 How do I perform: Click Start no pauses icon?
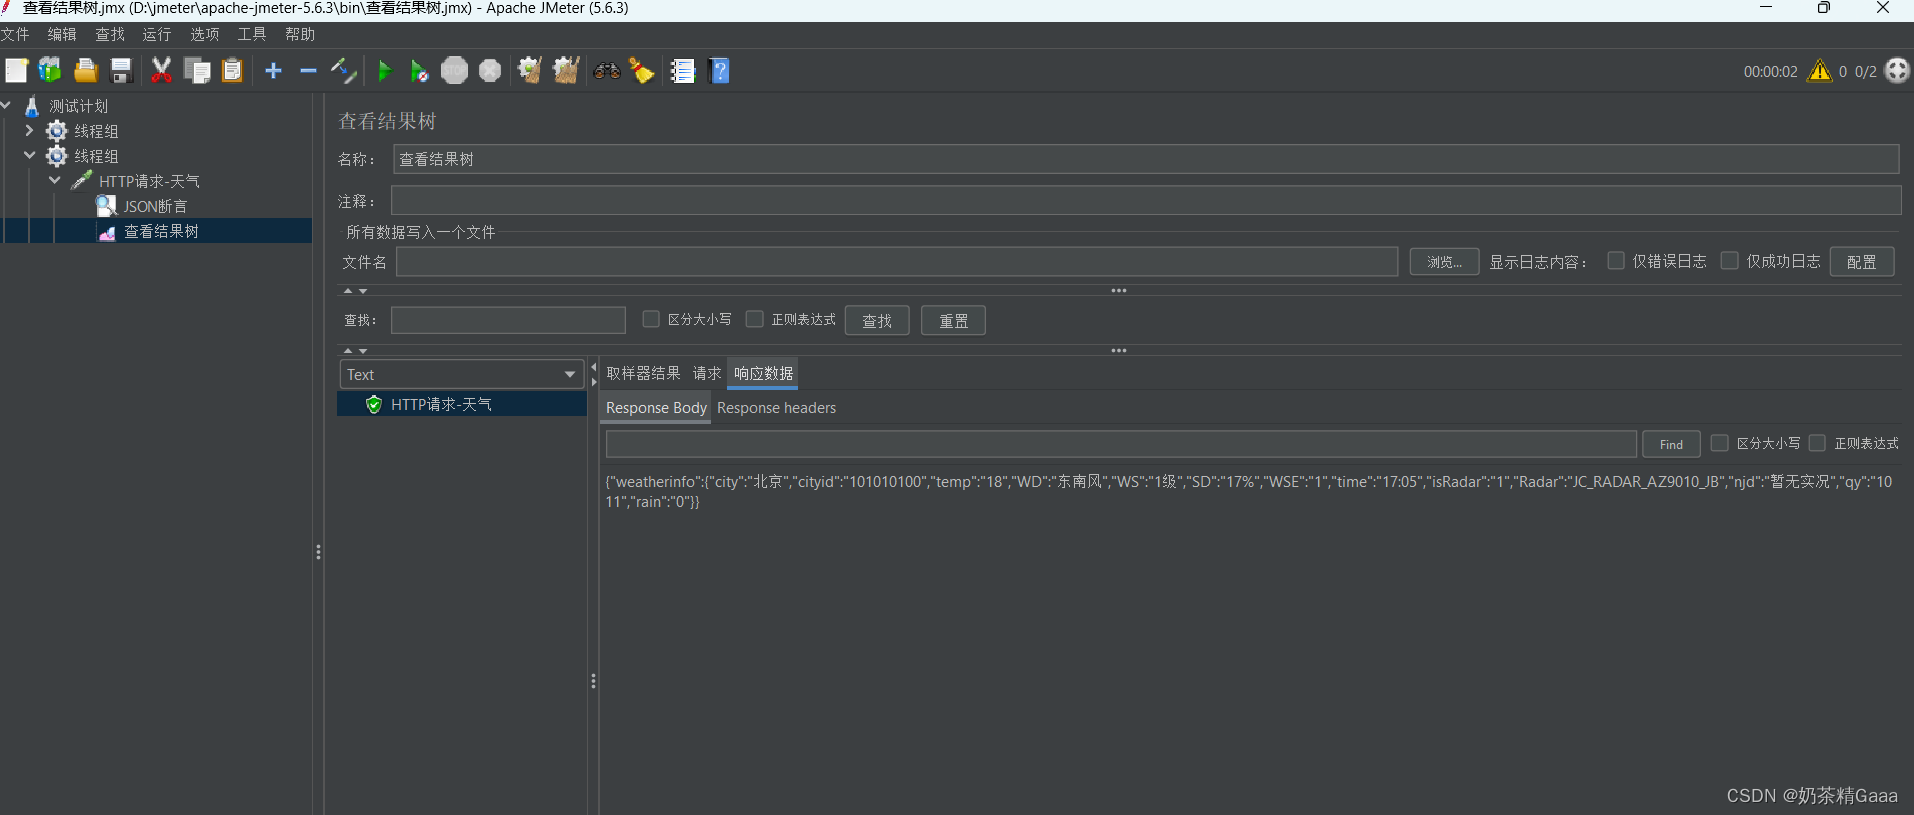(419, 71)
